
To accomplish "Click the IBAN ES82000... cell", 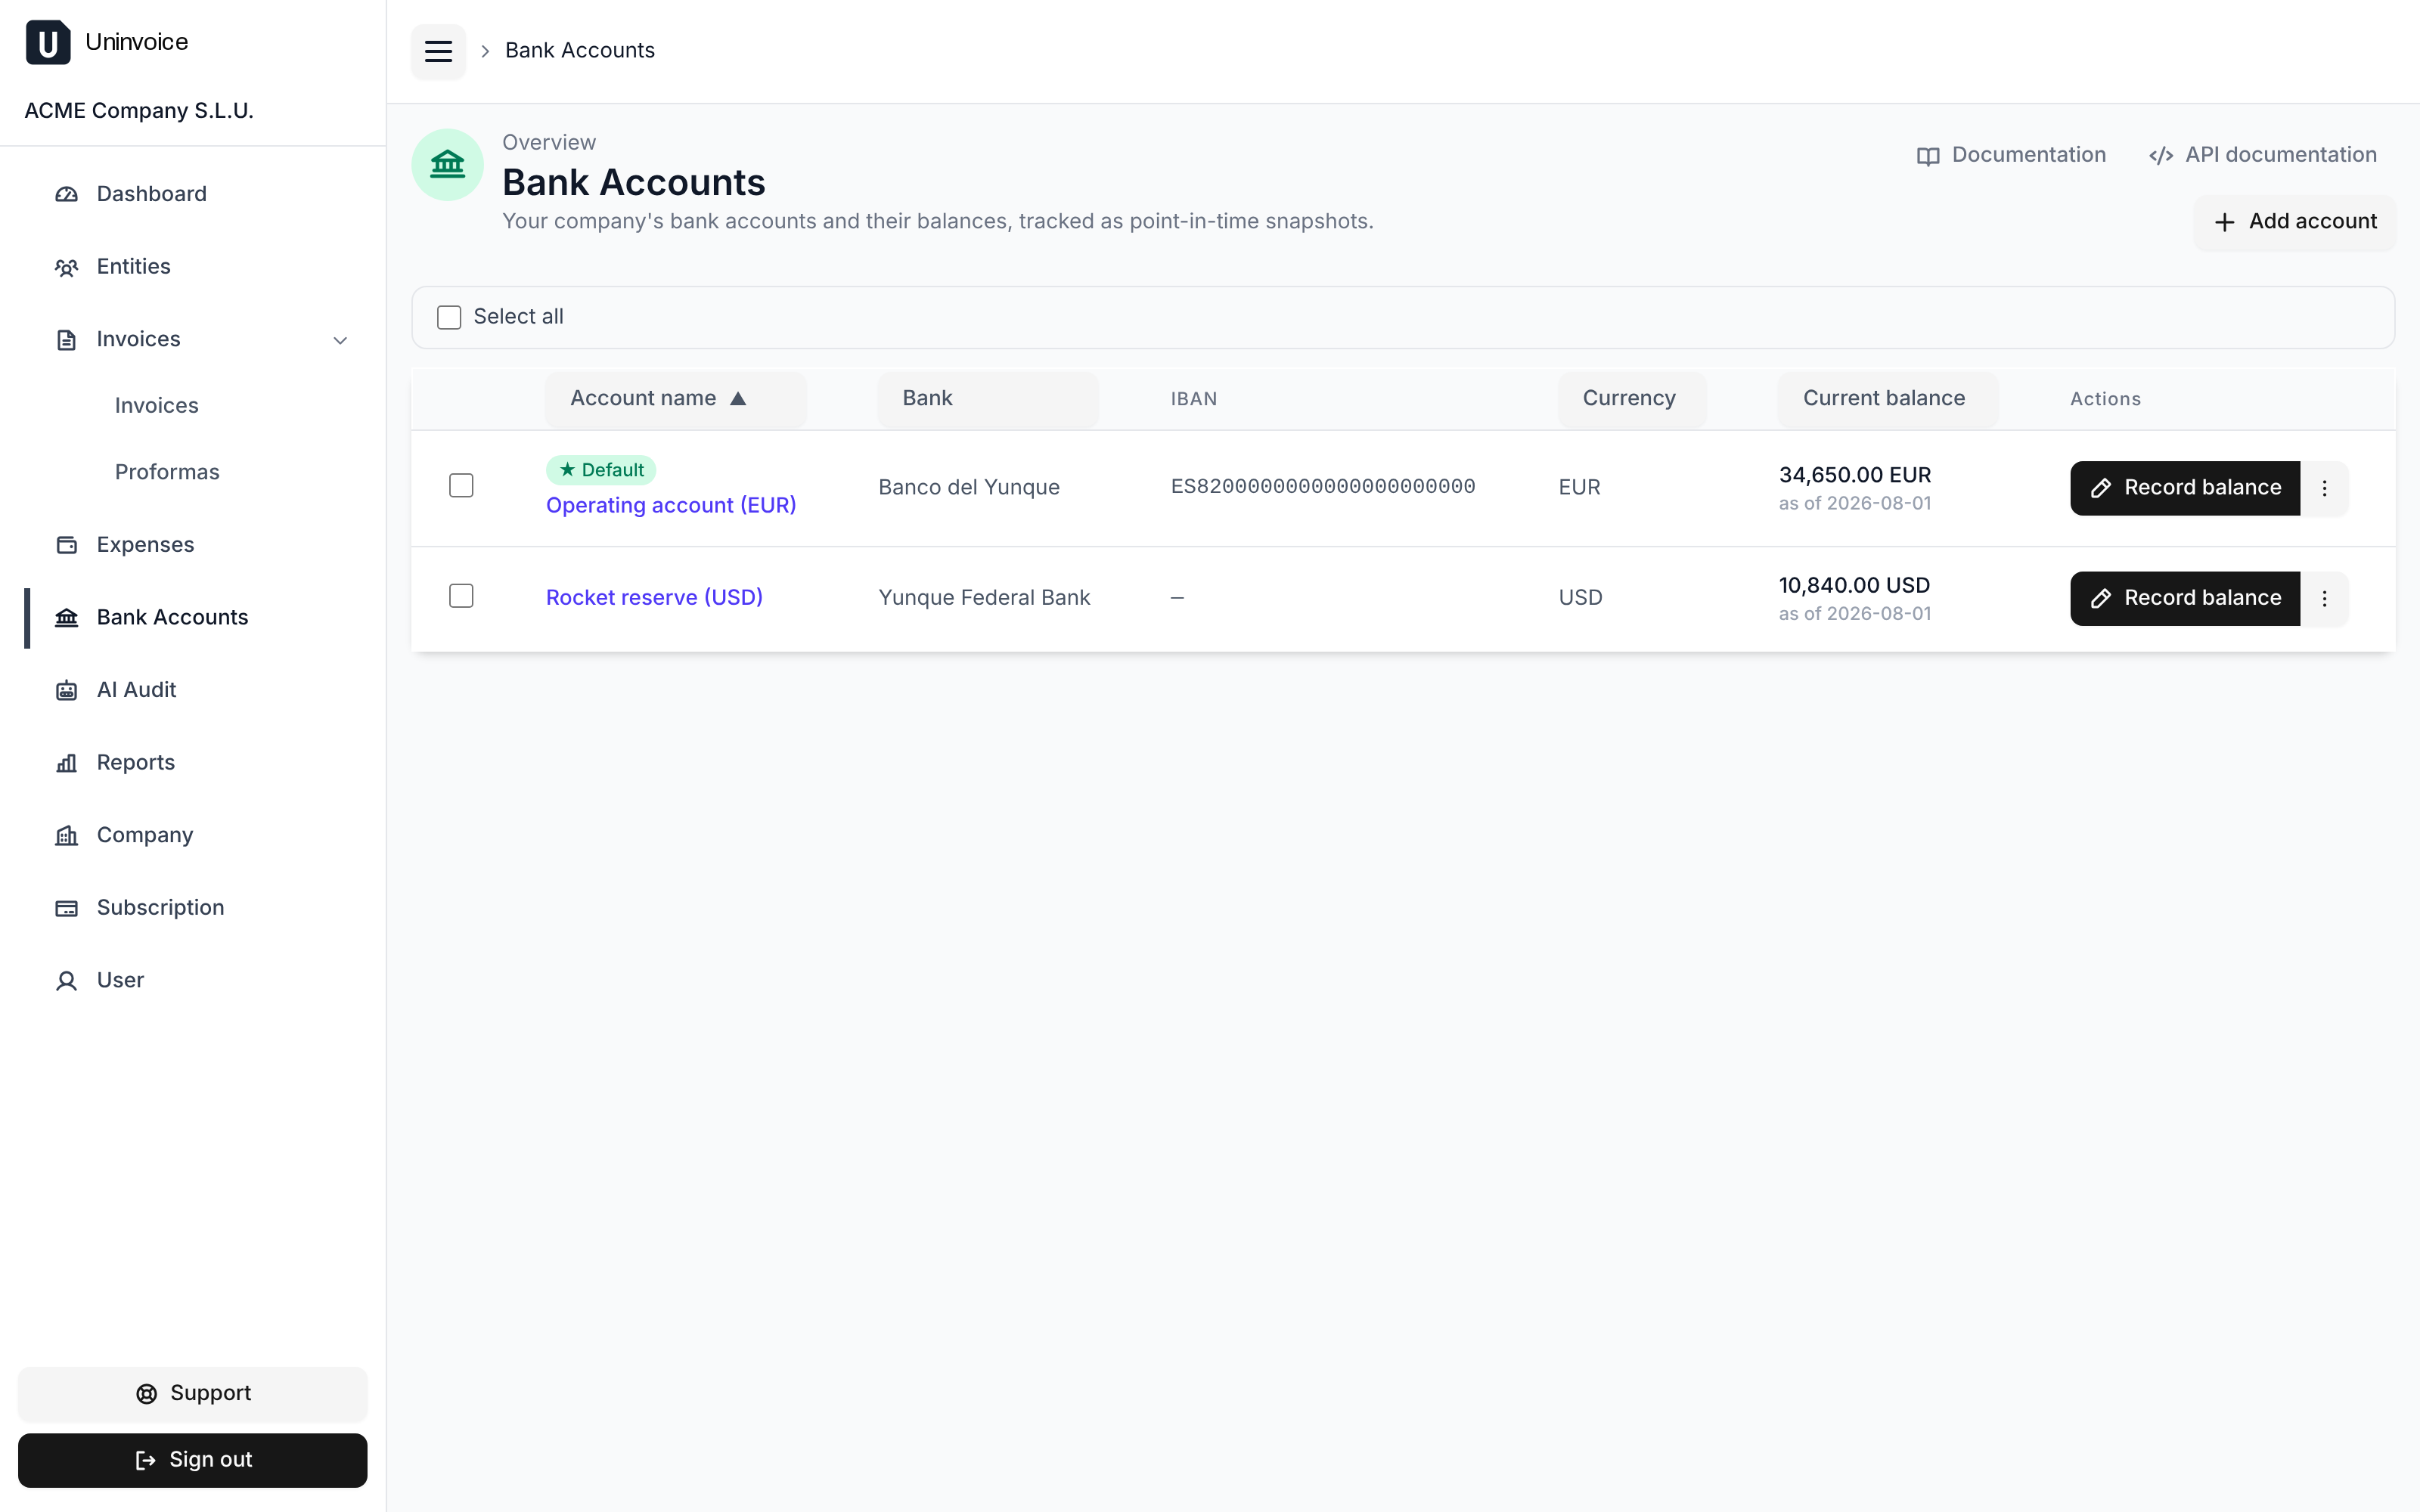I will point(1323,487).
